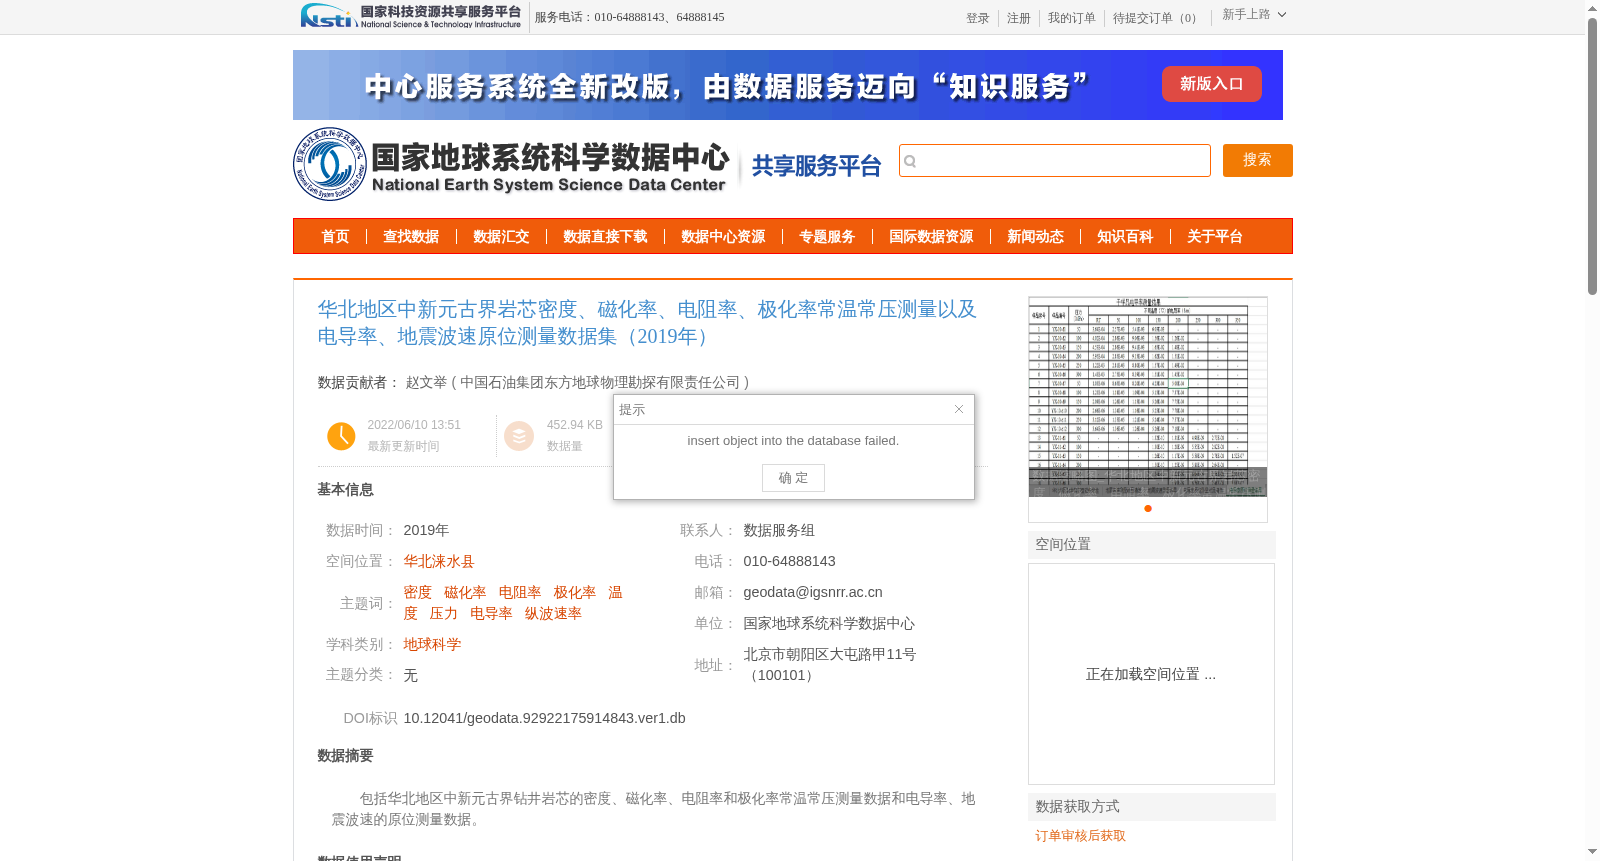
Task: Open the 地球科学 subject category link
Action: [432, 645]
